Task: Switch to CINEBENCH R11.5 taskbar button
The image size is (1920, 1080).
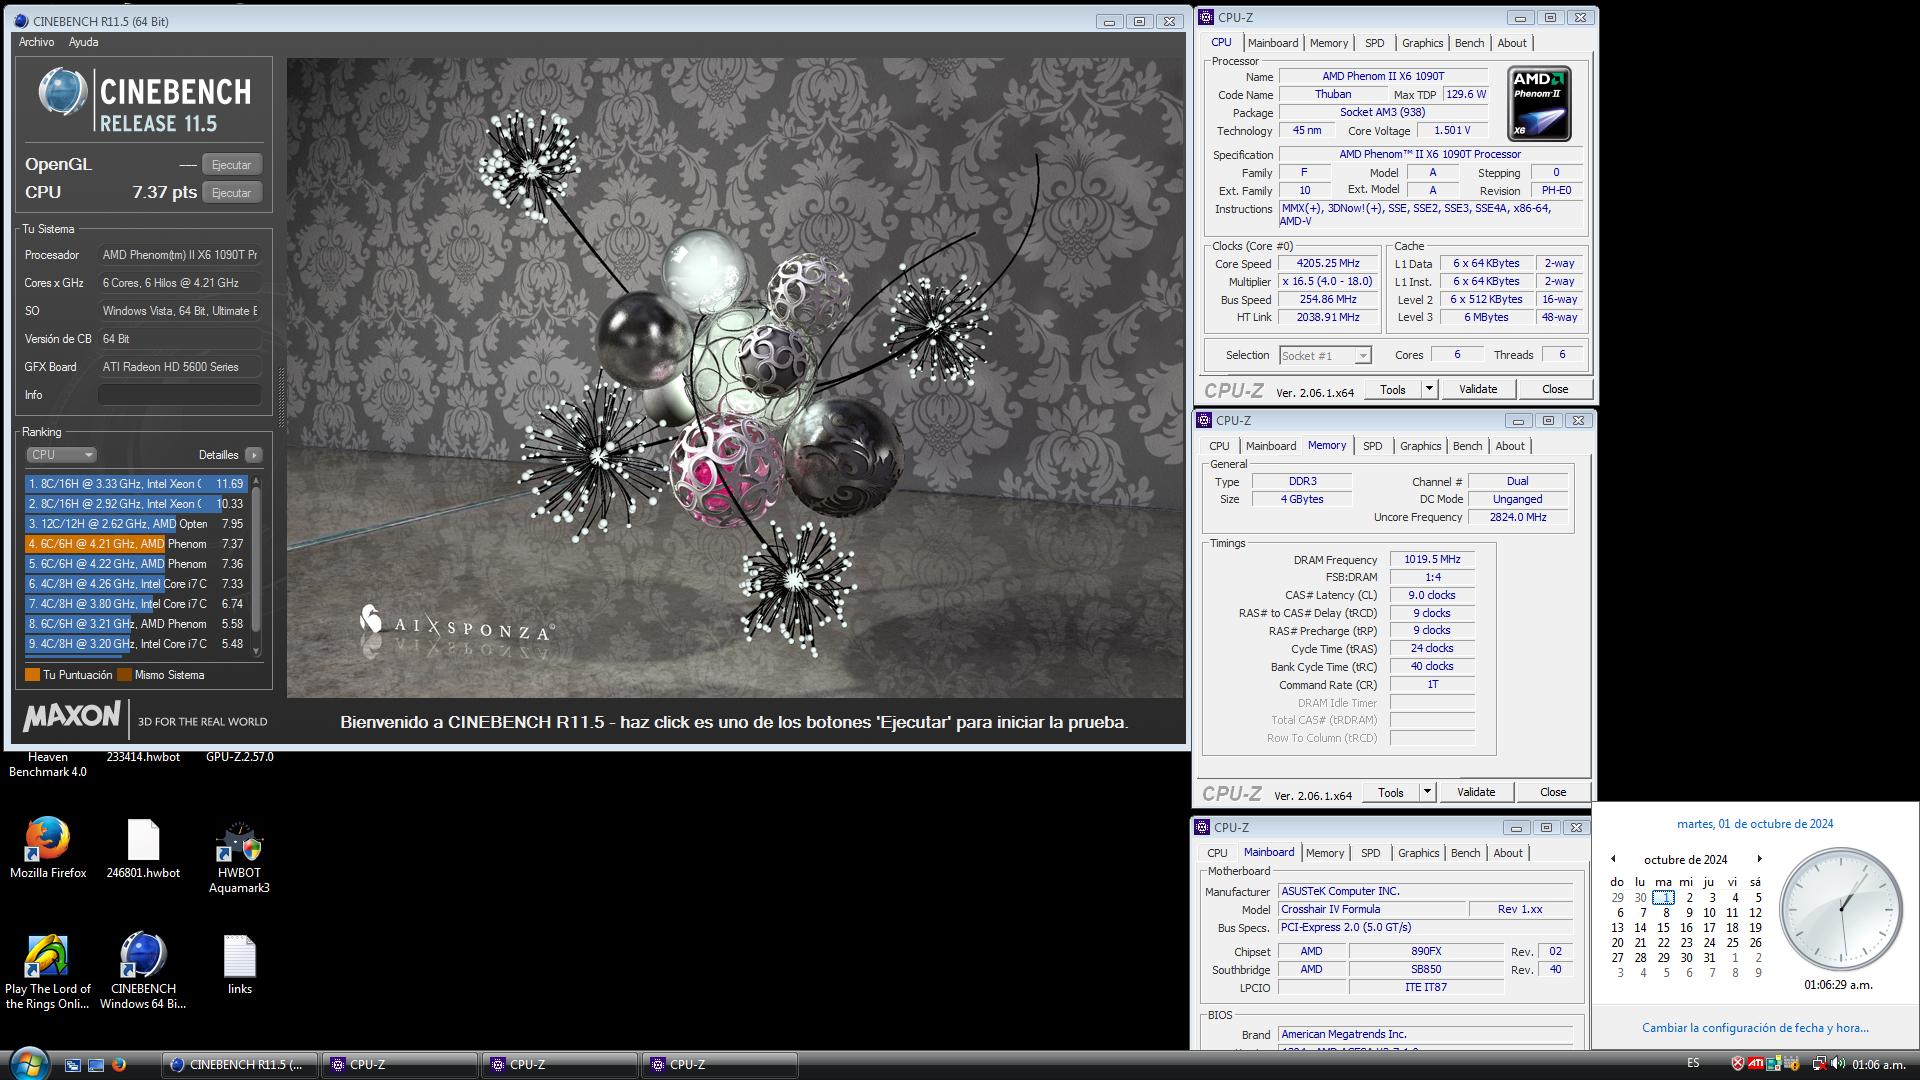Action: tap(240, 1065)
